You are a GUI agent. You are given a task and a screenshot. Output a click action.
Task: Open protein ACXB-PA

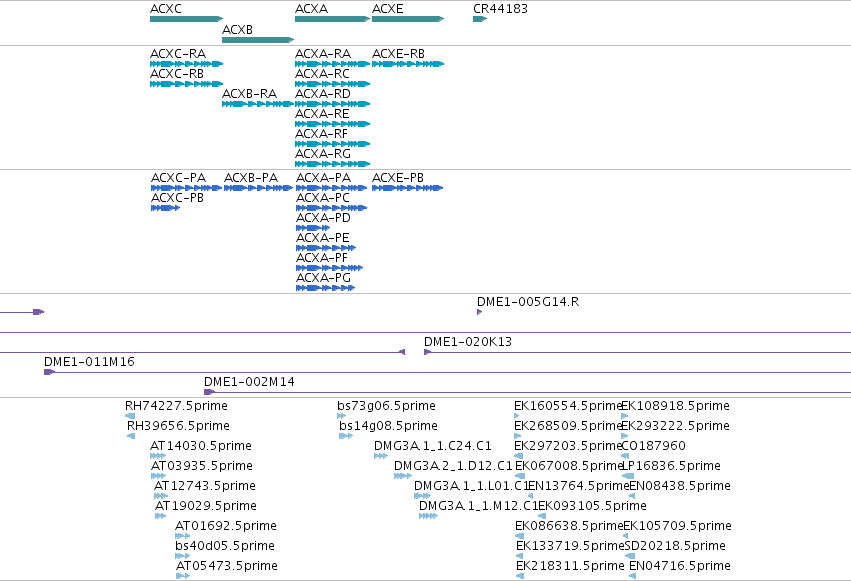[258, 188]
